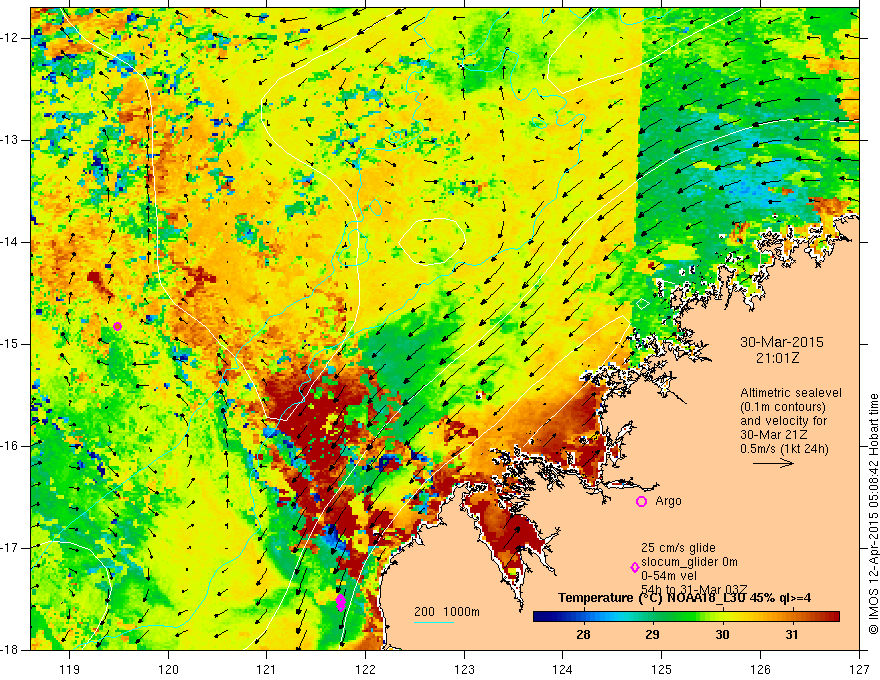Image resolution: width=880 pixels, height=680 pixels.
Task: Click the colorbar label 28
Action: tap(583, 635)
